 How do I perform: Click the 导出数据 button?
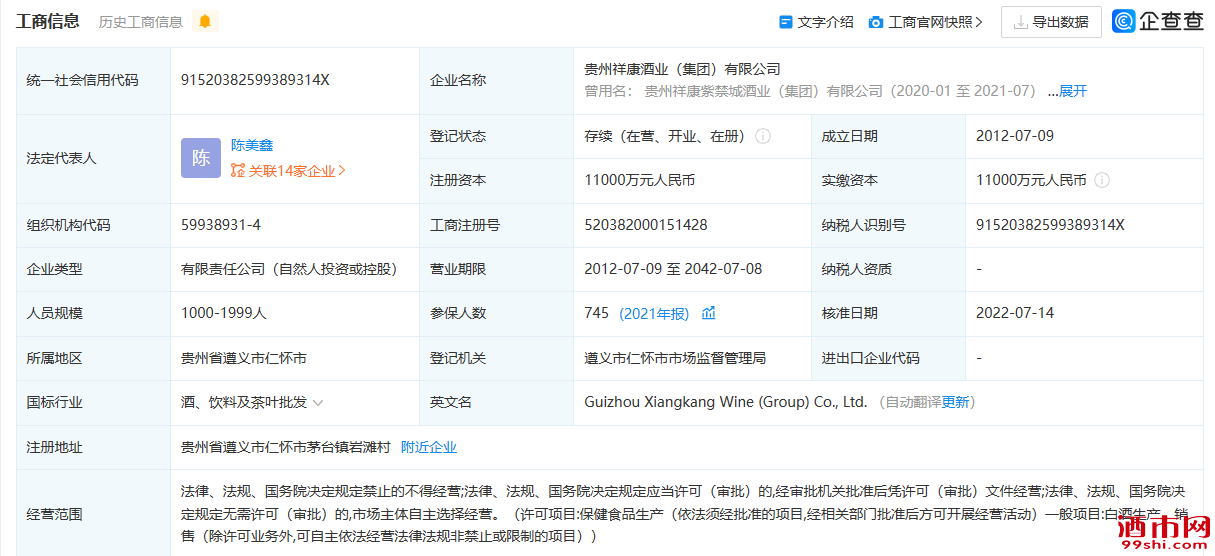pos(1051,22)
